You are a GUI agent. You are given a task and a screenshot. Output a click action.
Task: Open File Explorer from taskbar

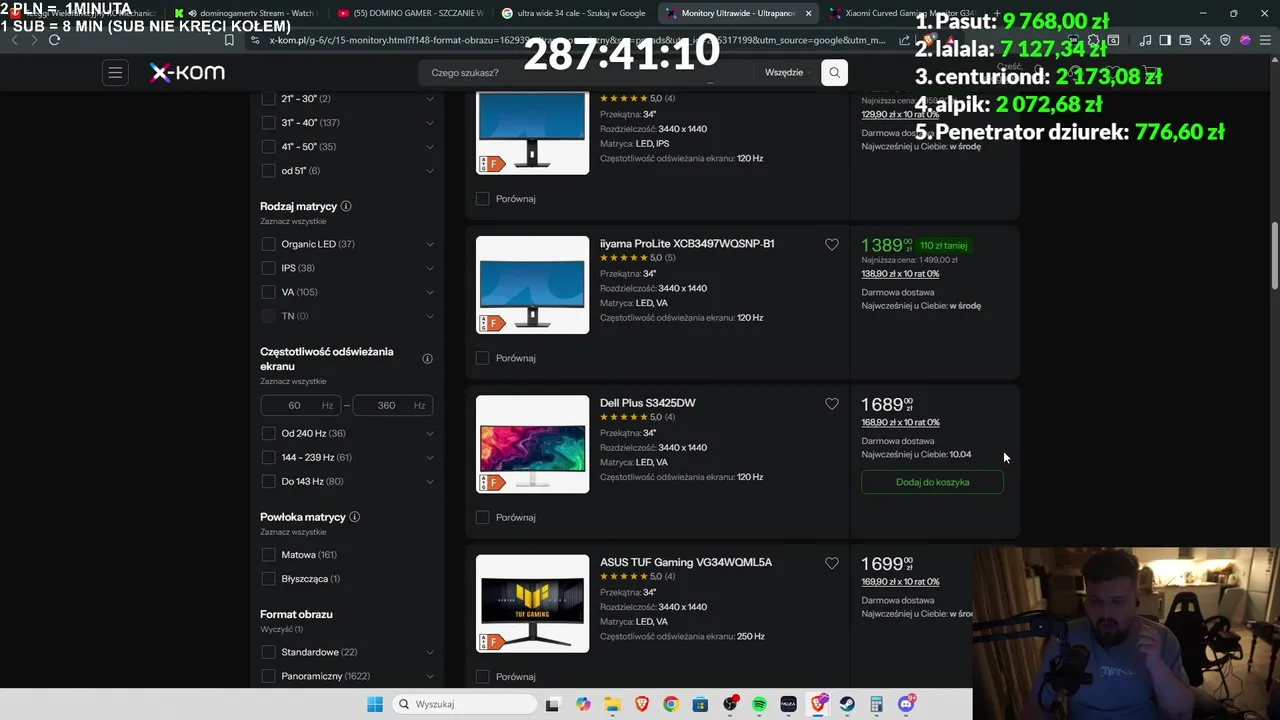[x=612, y=704]
